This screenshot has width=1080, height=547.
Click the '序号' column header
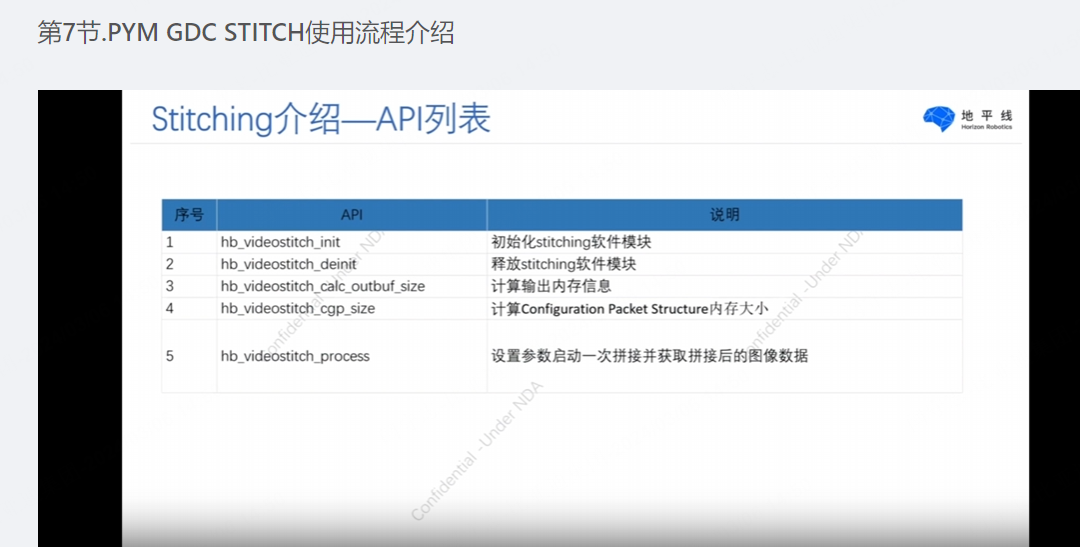(x=189, y=215)
